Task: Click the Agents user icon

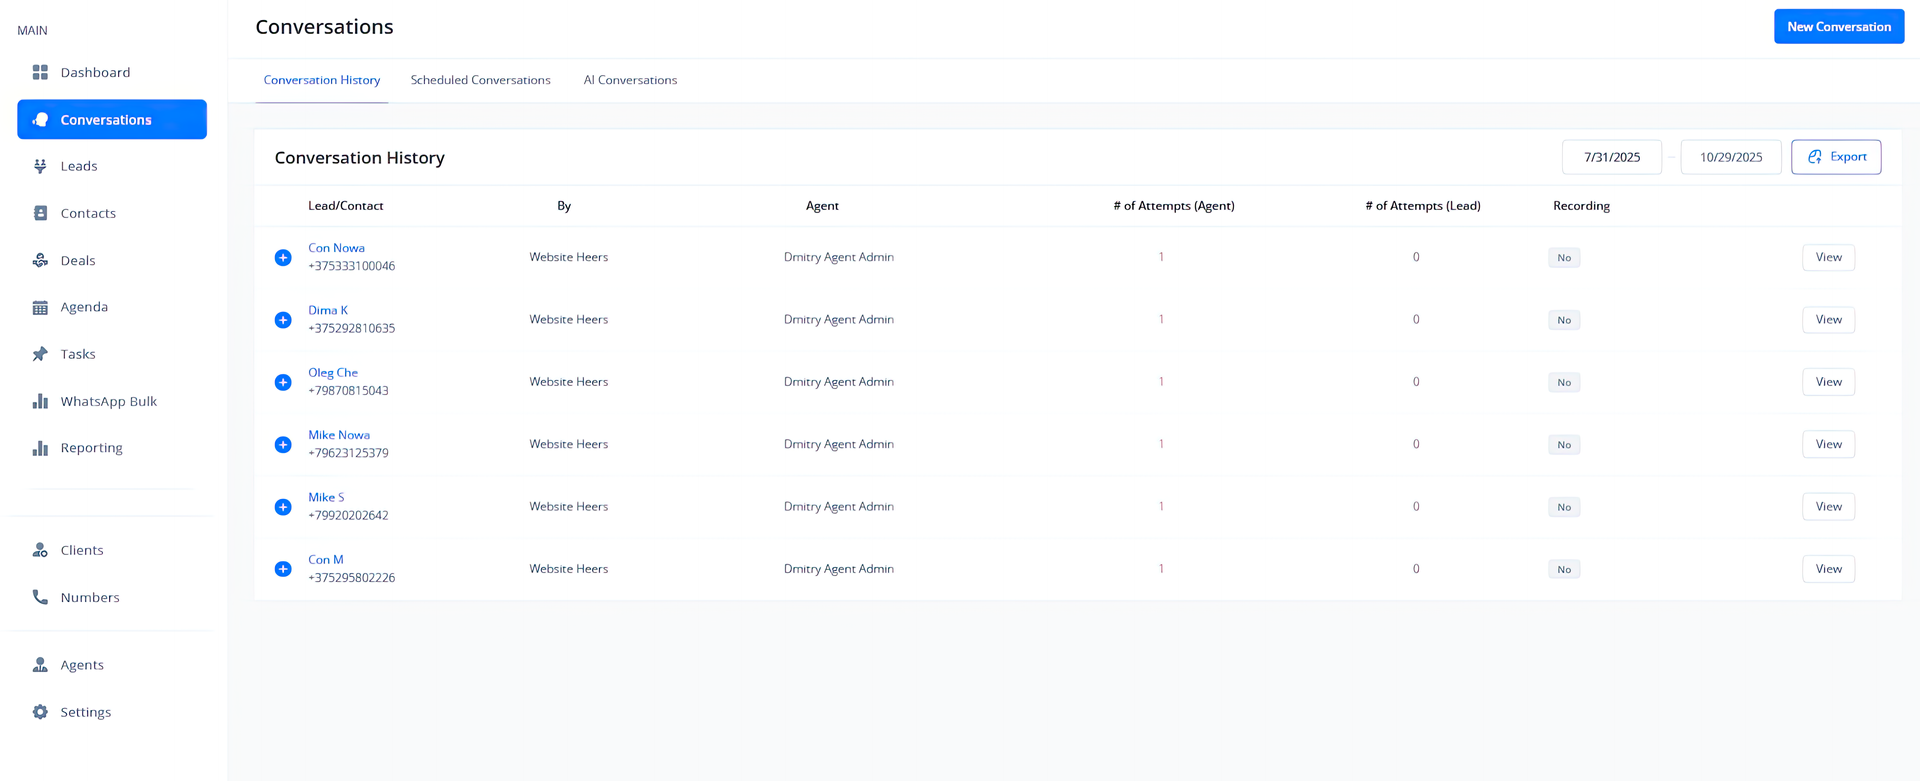Action: pyautogui.click(x=40, y=665)
